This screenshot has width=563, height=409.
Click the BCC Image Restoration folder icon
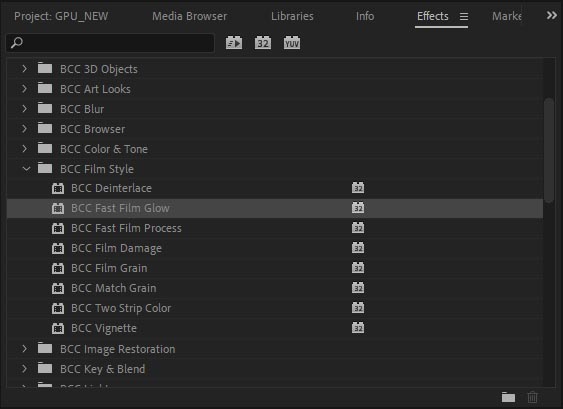pos(45,348)
